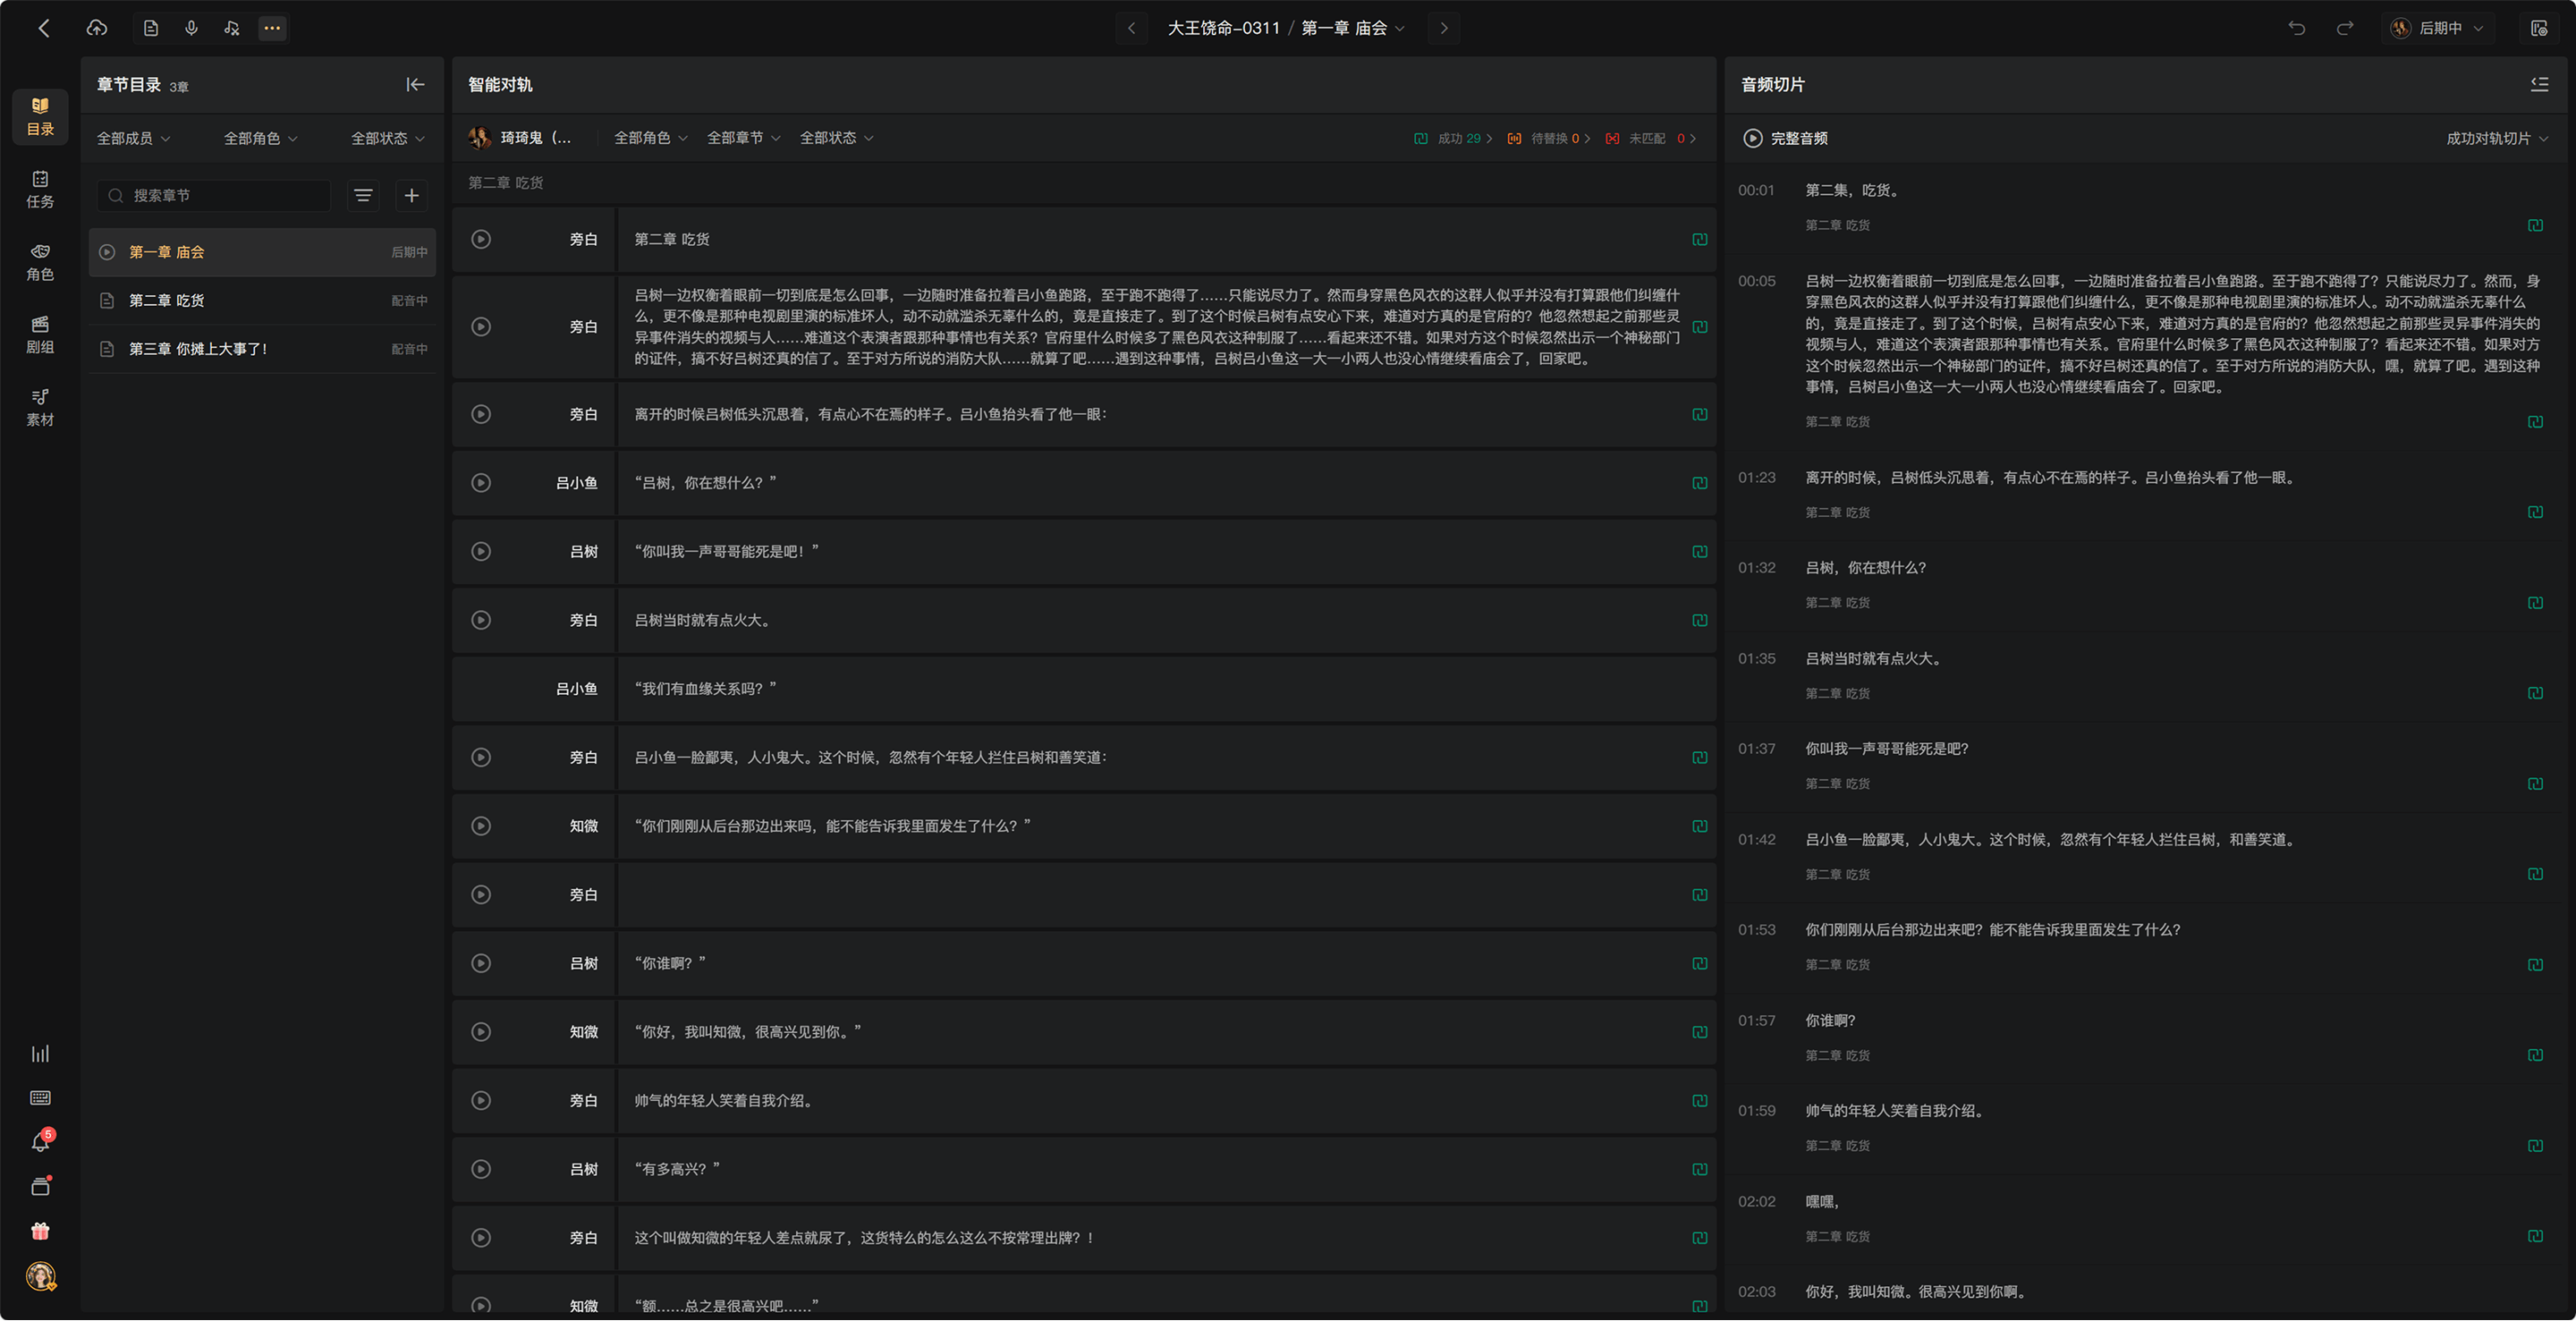Open the 角色 sidebar panel
This screenshot has height=1321, width=2576.
click(40, 262)
